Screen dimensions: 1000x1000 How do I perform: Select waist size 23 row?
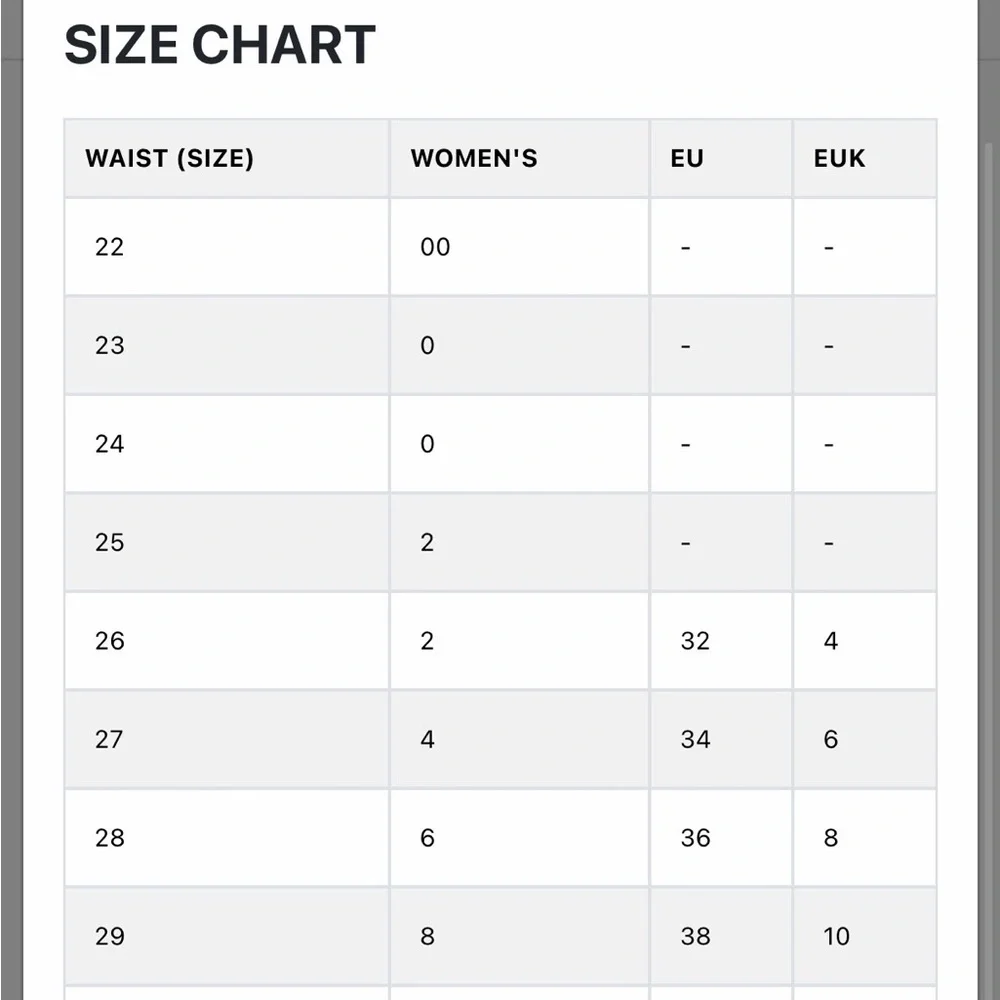pyautogui.click(x=500, y=345)
